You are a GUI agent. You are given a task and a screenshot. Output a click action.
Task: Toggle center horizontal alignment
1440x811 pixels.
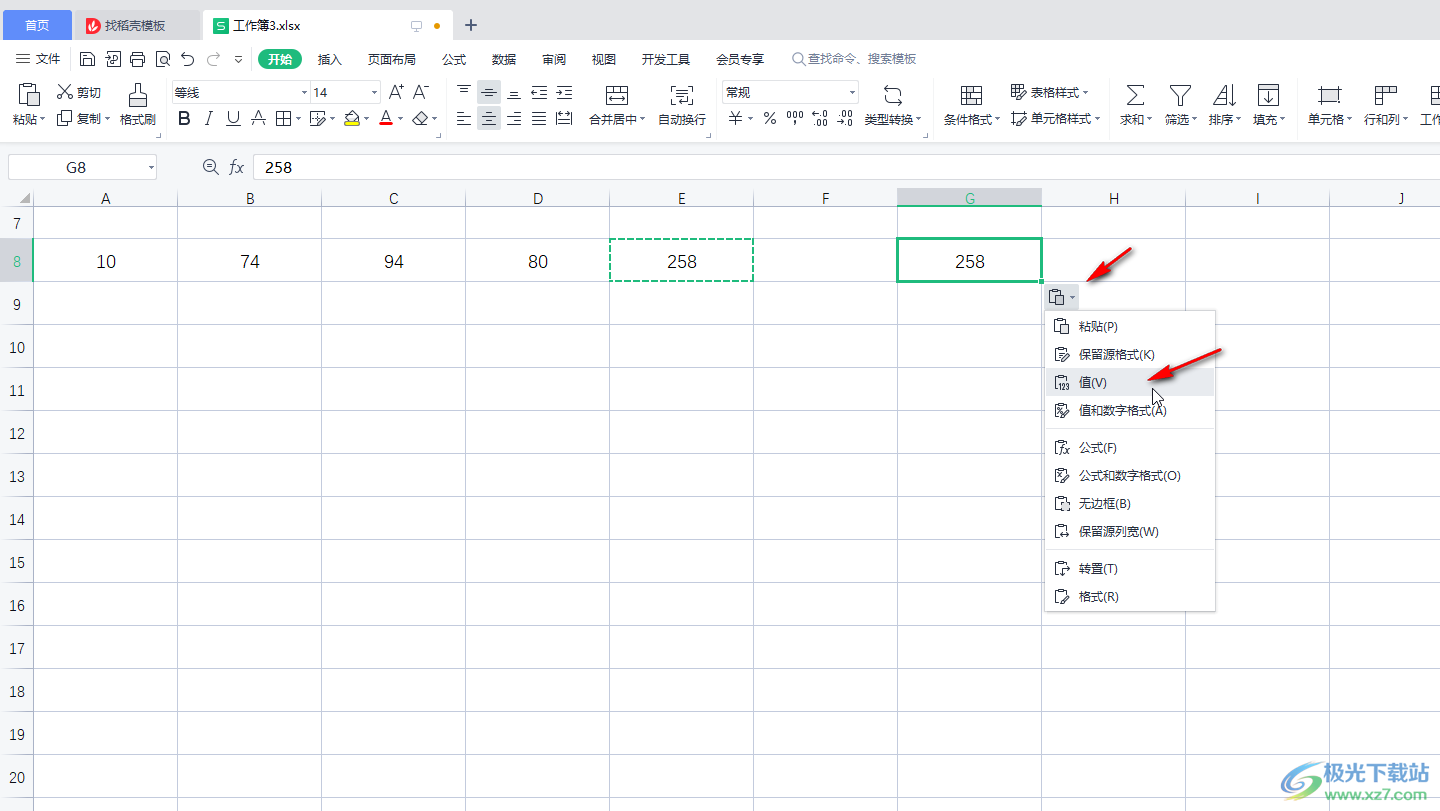point(489,119)
